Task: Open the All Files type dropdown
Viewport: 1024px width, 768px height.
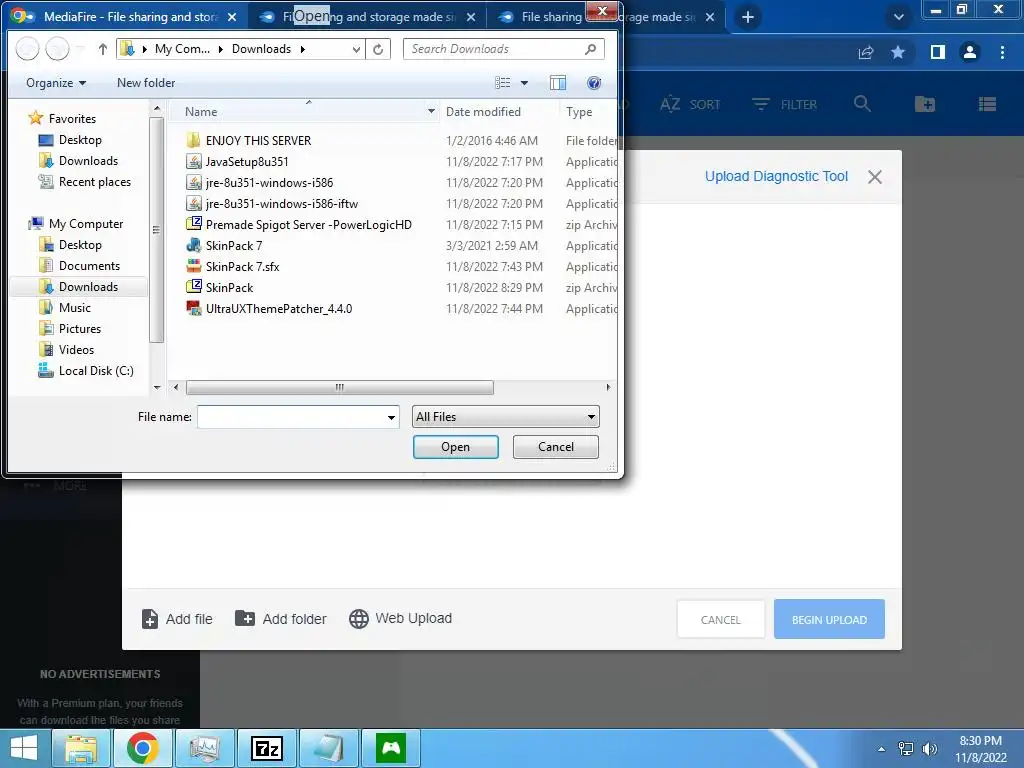Action: coord(505,417)
